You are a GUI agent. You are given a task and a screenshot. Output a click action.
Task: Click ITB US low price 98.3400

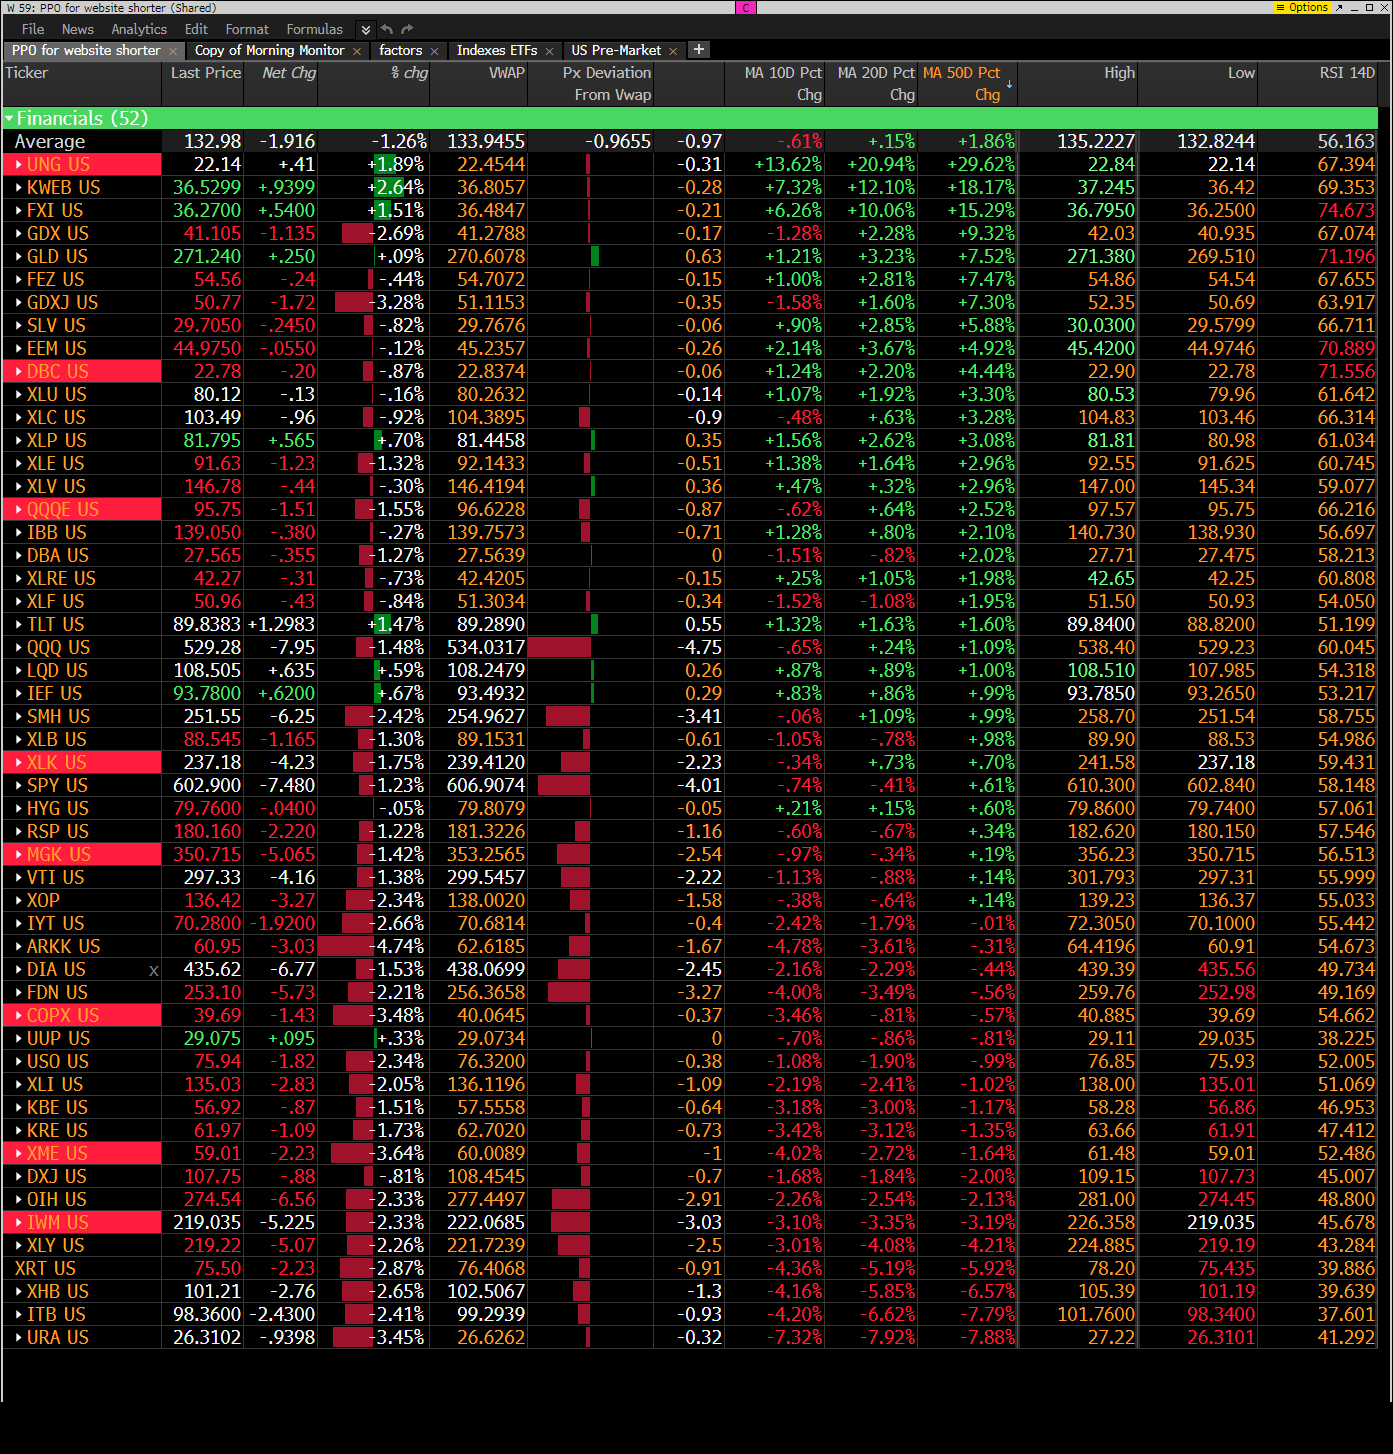pos(1221,1315)
